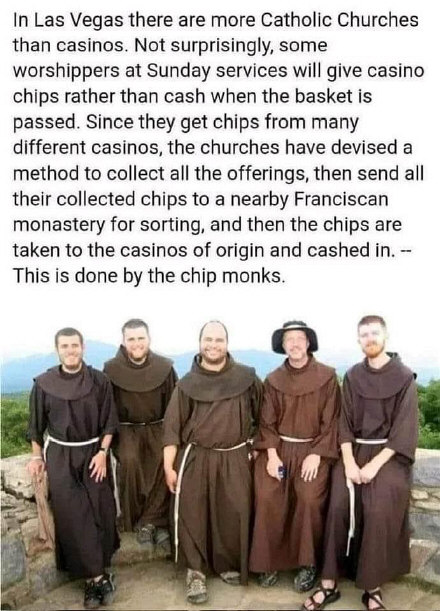
Task: Click the bald center monk's face
Action: point(214,343)
